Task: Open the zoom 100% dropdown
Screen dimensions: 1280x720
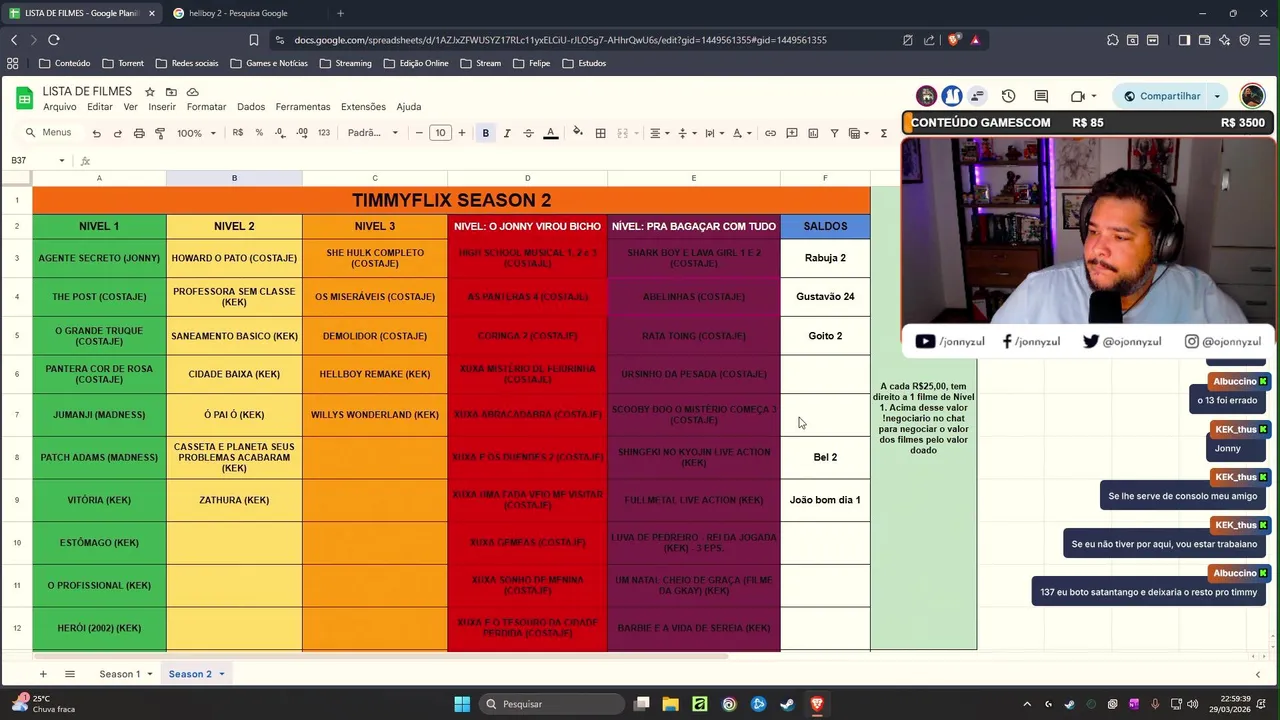Action: pos(196,133)
